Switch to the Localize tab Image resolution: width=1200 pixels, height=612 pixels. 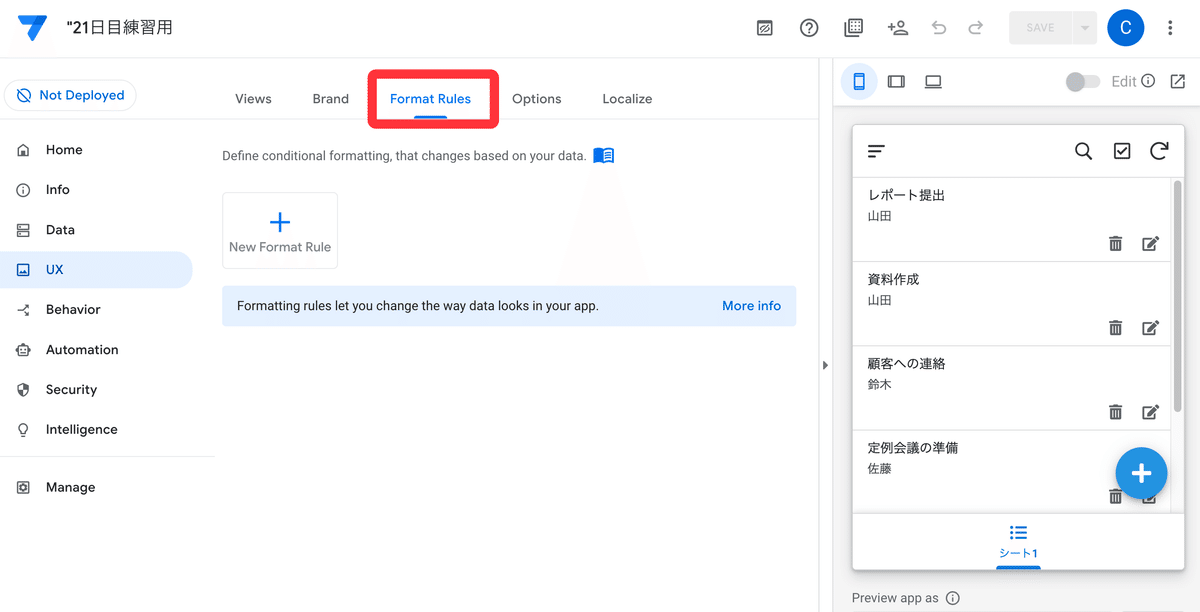click(x=627, y=98)
